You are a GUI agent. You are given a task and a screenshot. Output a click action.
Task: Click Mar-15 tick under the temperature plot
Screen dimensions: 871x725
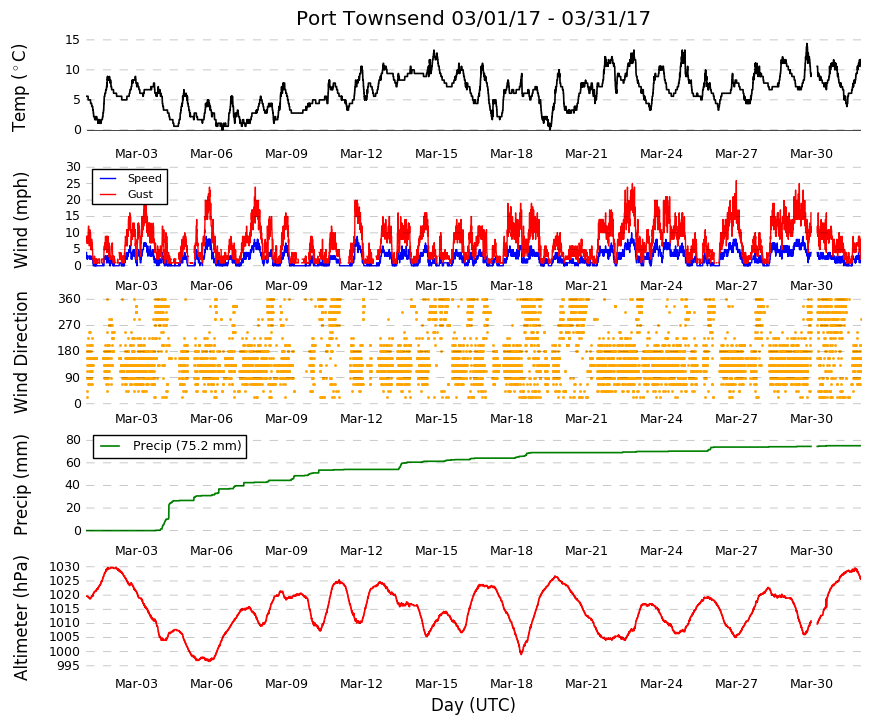[x=436, y=154]
